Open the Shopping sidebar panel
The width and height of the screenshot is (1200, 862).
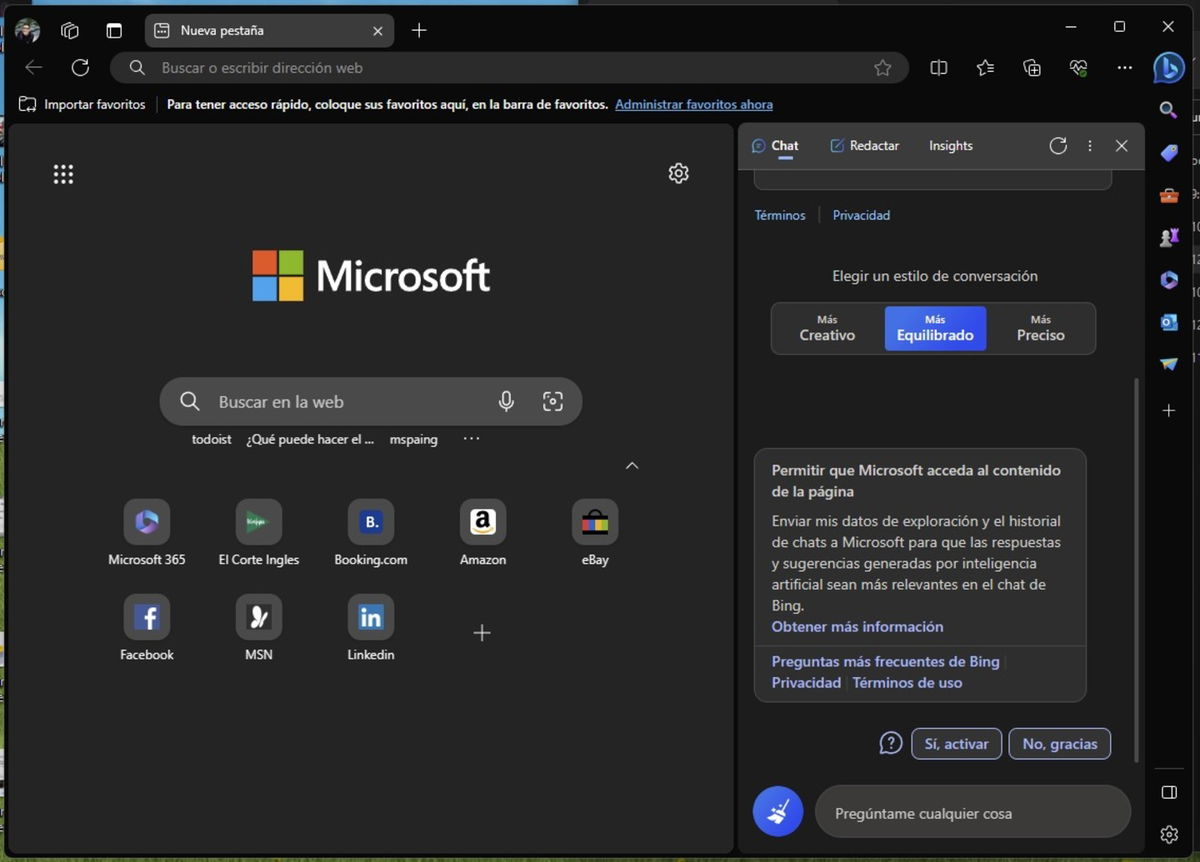click(1167, 152)
